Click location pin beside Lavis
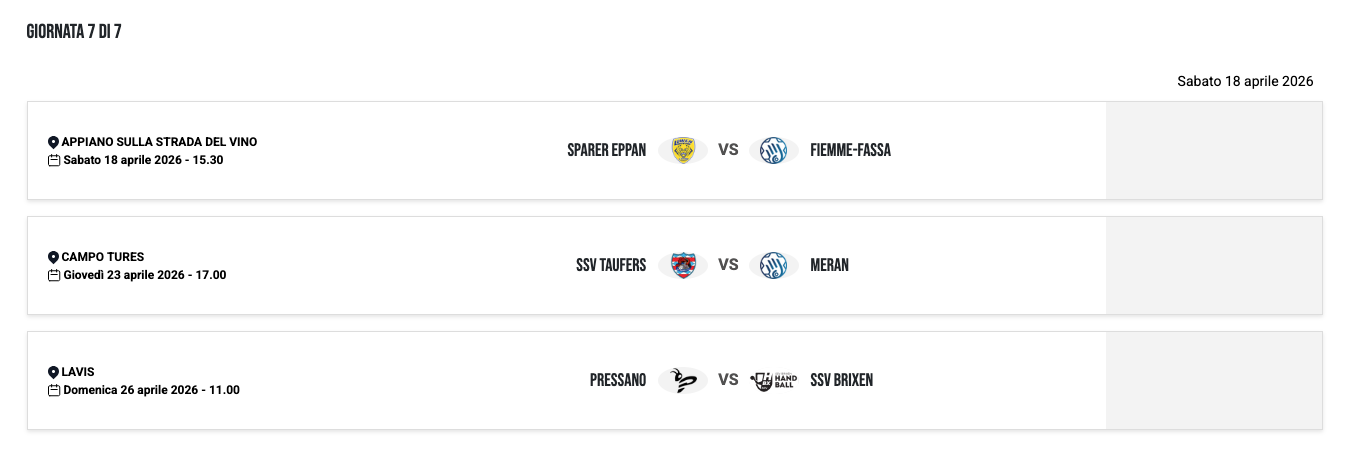 (x=54, y=373)
